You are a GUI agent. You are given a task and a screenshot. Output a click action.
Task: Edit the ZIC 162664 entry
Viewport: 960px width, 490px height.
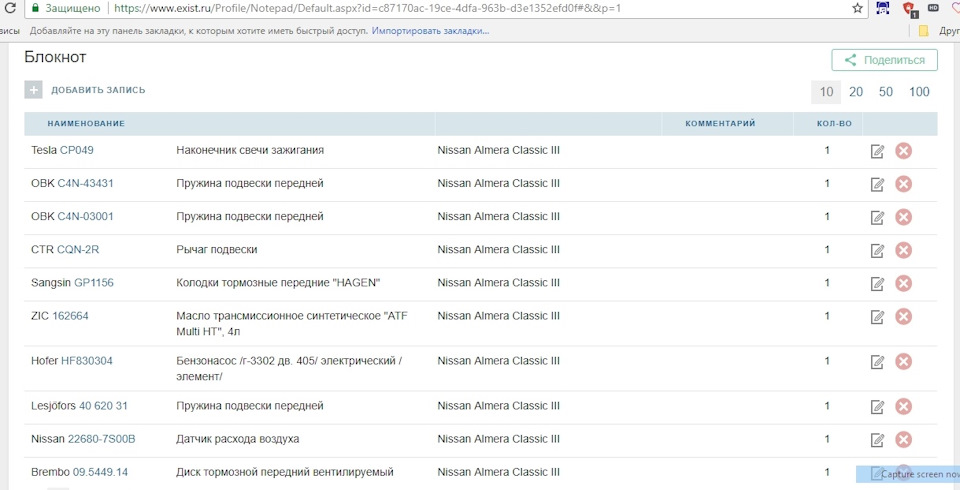tap(877, 317)
